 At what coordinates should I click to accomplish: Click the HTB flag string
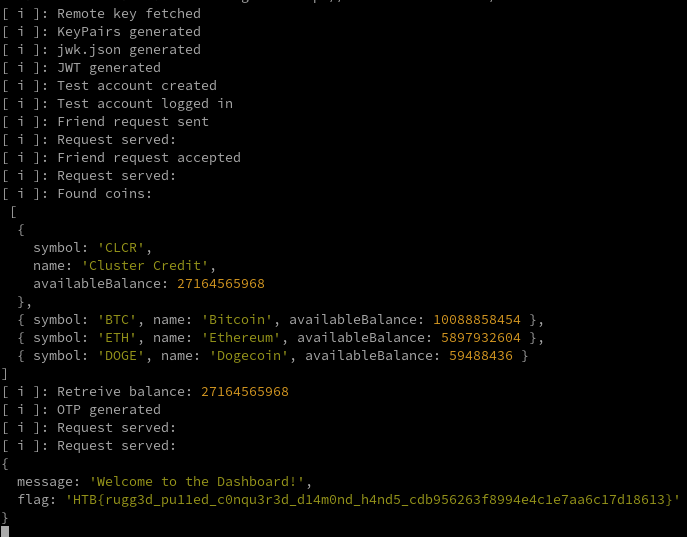coord(372,499)
